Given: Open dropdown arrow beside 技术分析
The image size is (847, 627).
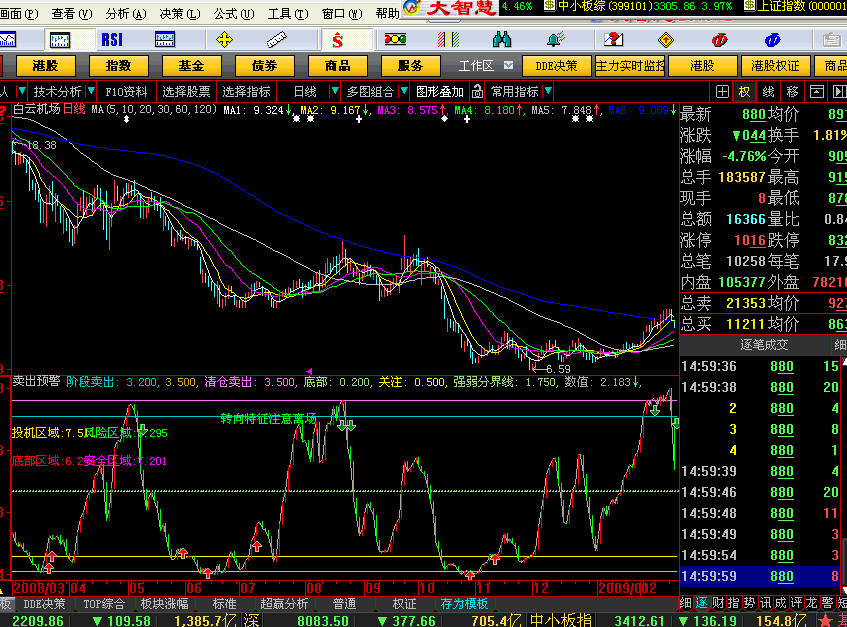Looking at the screenshot, I should pos(91,91).
